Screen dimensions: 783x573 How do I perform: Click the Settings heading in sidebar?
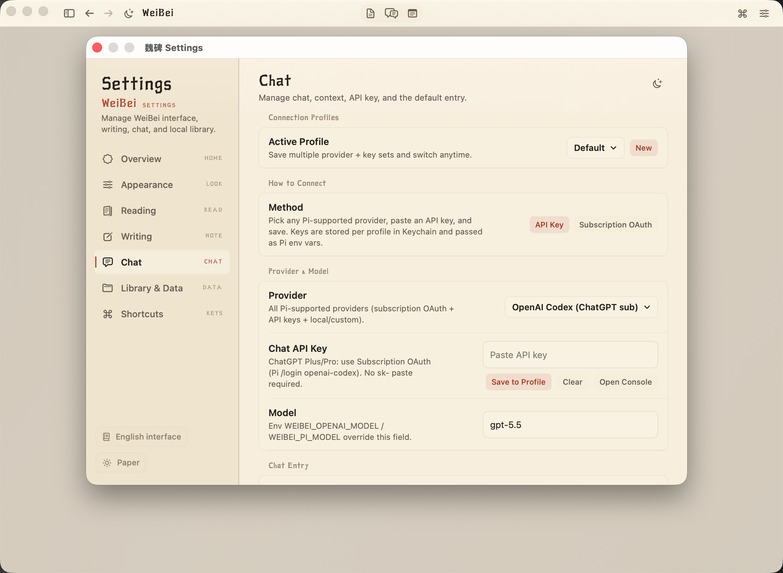coord(137,84)
